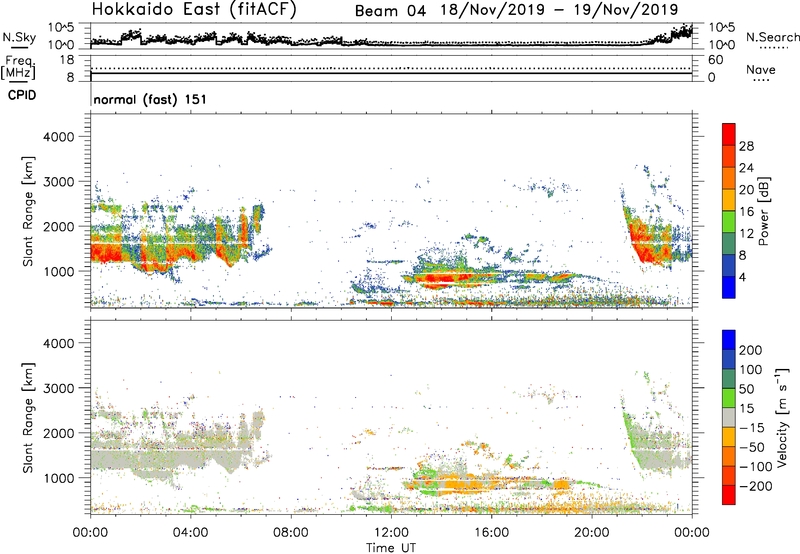Click the 'Hokkaido East (fitACF)' title
Viewport: 800px width, 554px height.
pyautogui.click(x=194, y=10)
